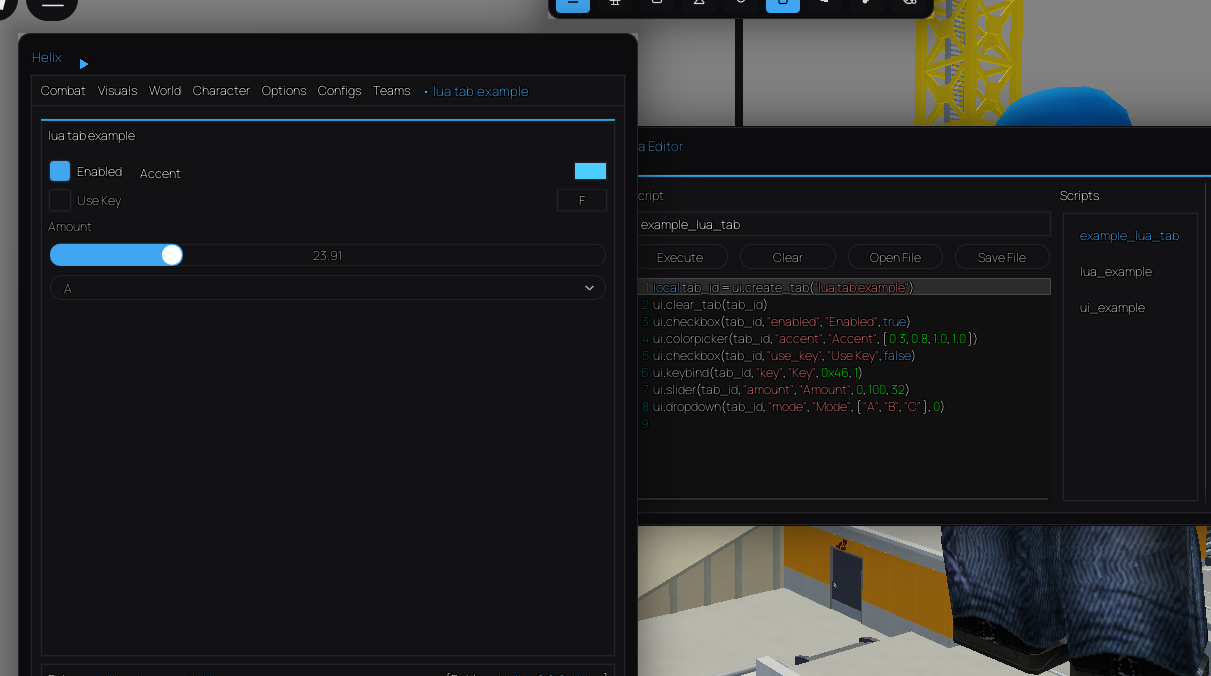1211x676 pixels.
Task: Go to the World tab
Action: [x=165, y=91]
